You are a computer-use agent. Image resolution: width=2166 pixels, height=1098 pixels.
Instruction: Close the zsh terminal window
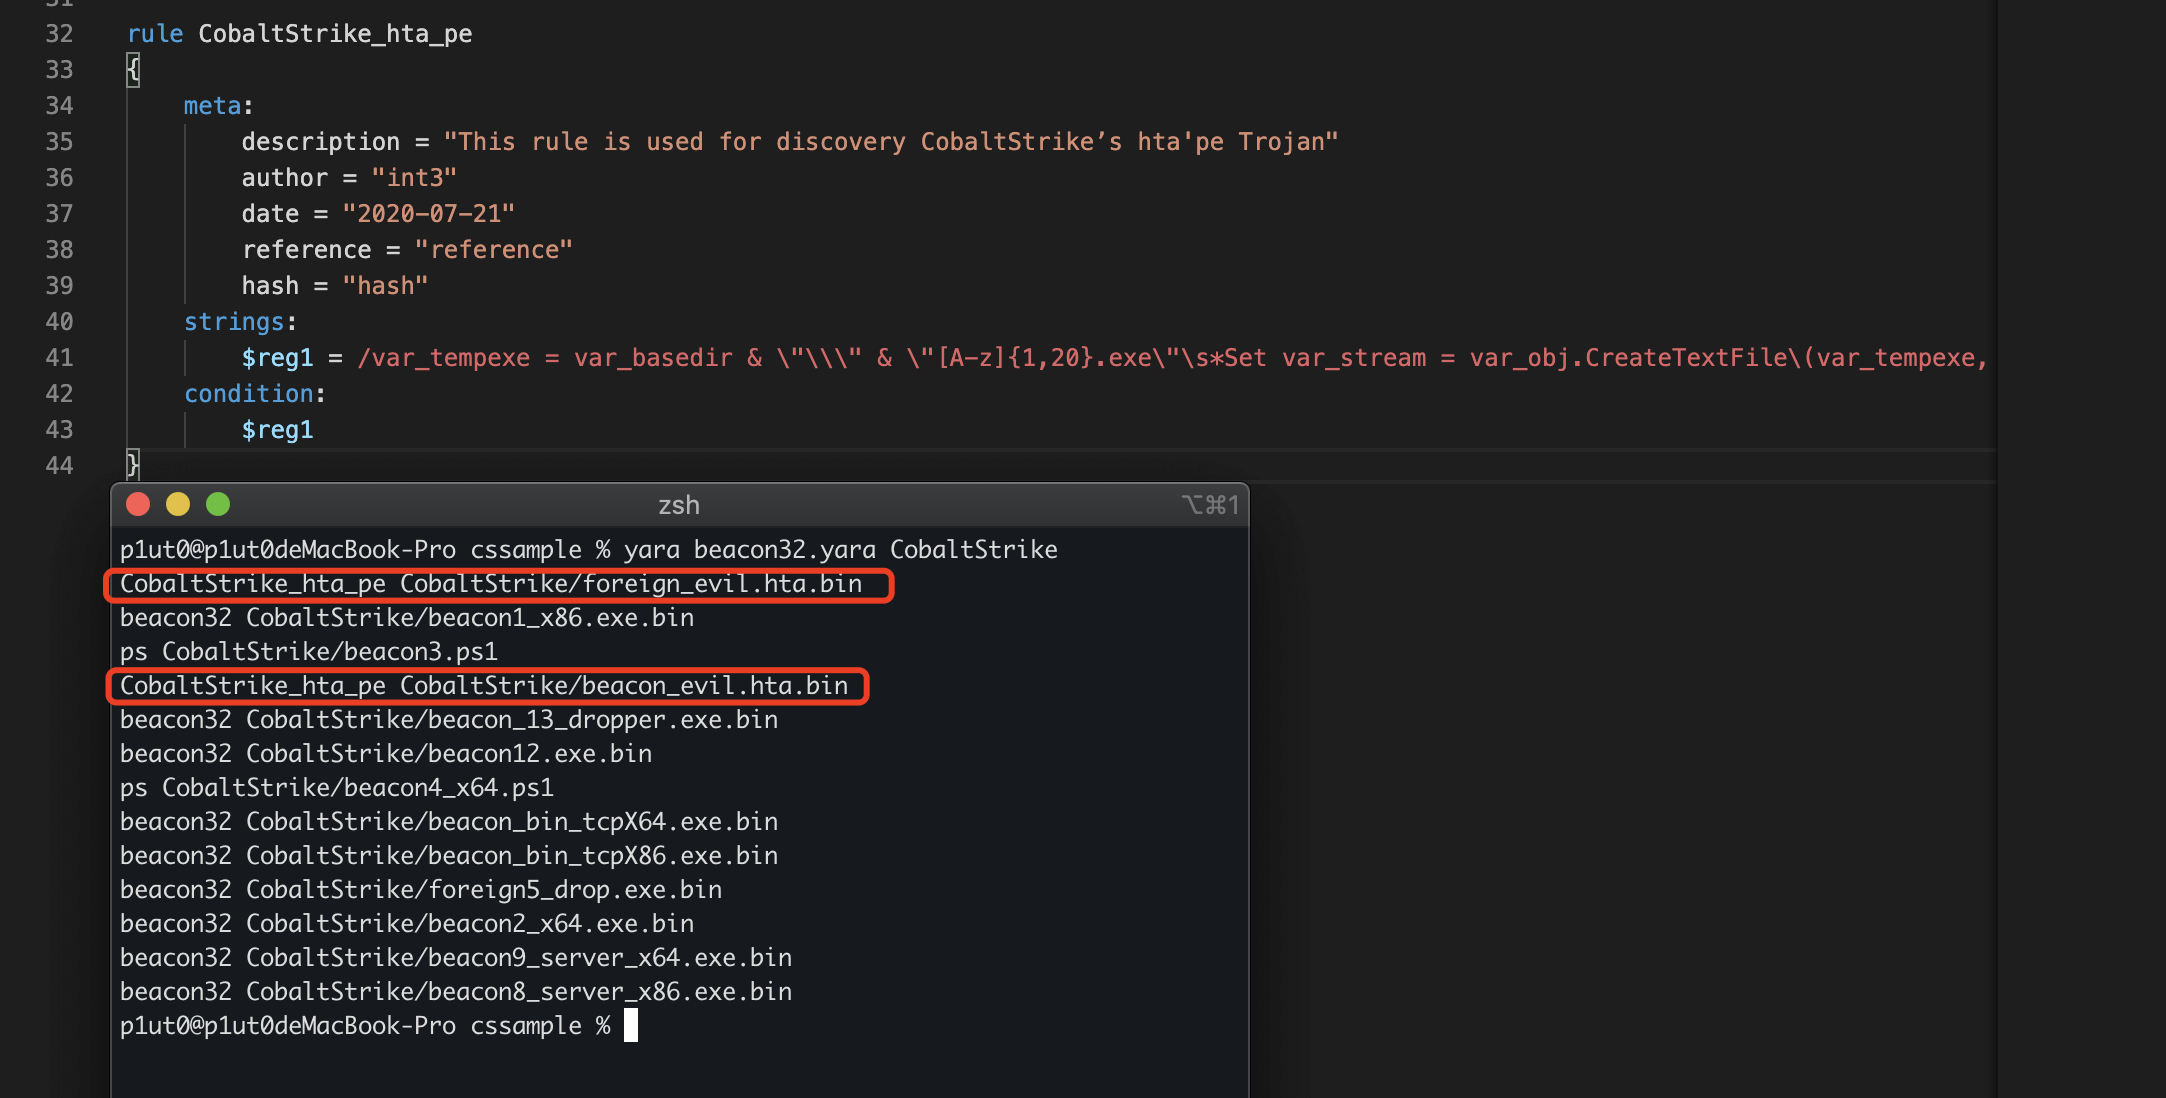[138, 505]
